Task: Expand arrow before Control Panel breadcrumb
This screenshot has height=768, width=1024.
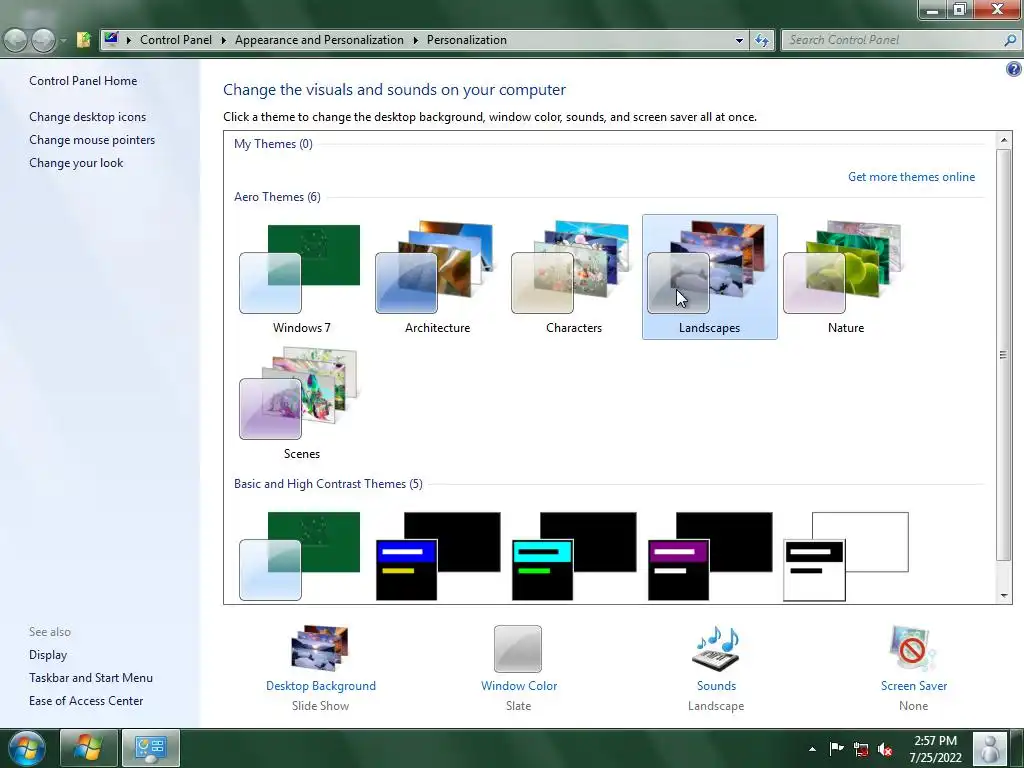Action: pyautogui.click(x=129, y=40)
